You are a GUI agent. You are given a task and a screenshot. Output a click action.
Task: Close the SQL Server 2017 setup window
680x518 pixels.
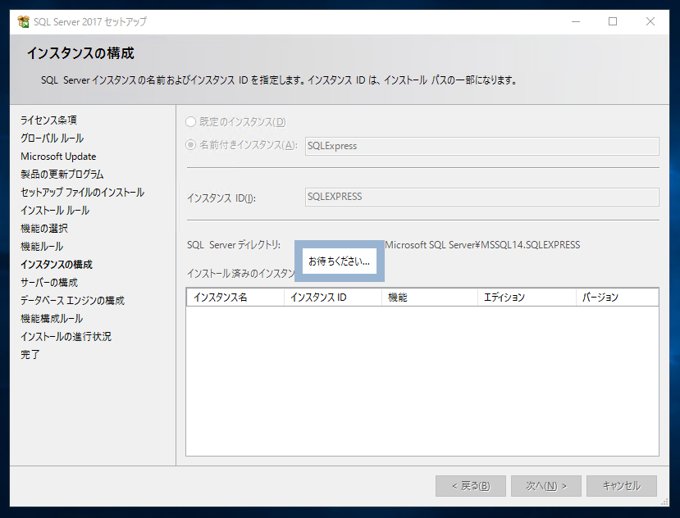650,21
